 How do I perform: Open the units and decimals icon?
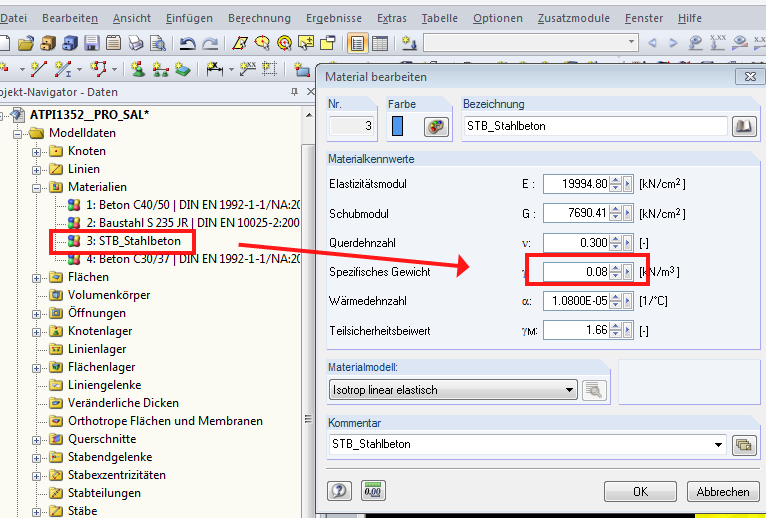pyautogui.click(x=373, y=491)
